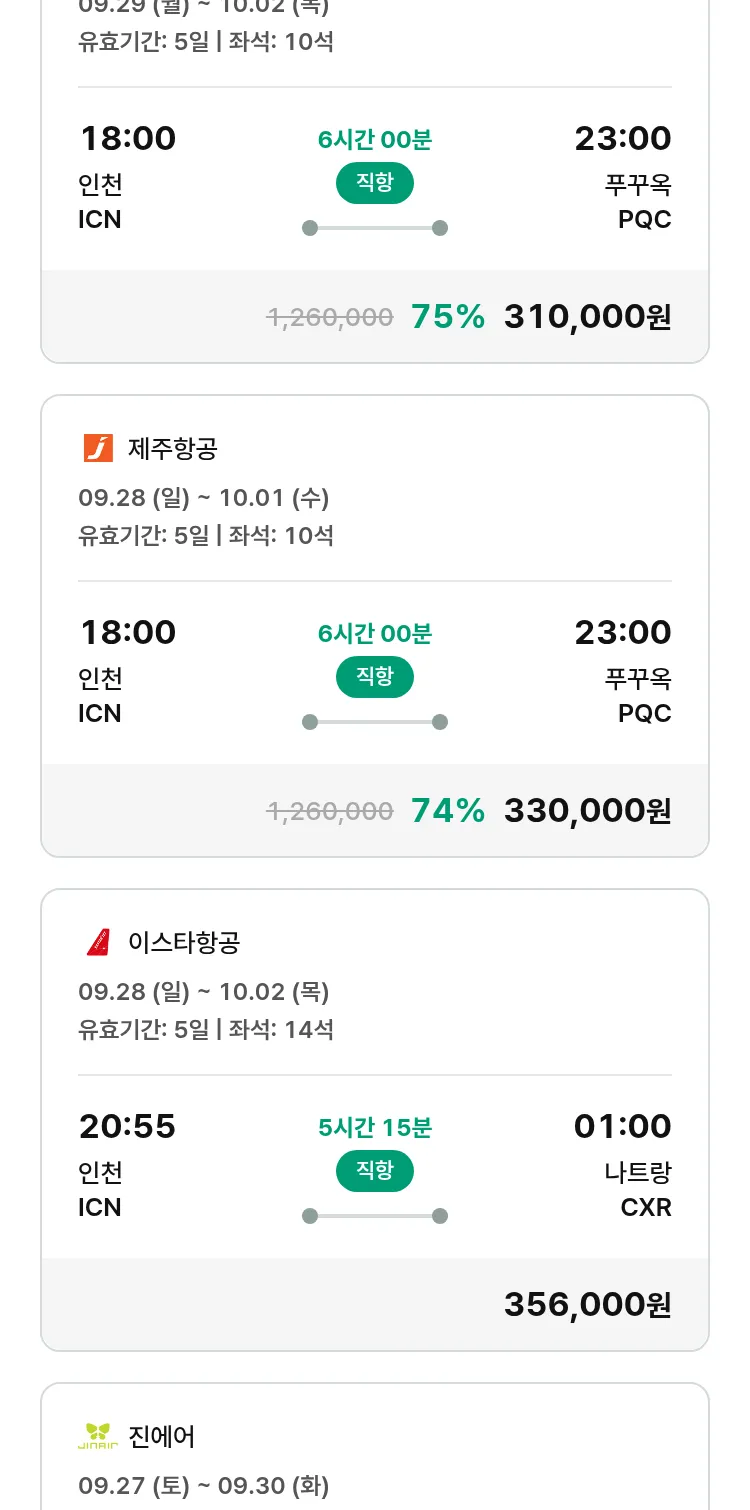Image resolution: width=750 pixels, height=1510 pixels.
Task: Click the 75% discount label
Action: pos(447,317)
